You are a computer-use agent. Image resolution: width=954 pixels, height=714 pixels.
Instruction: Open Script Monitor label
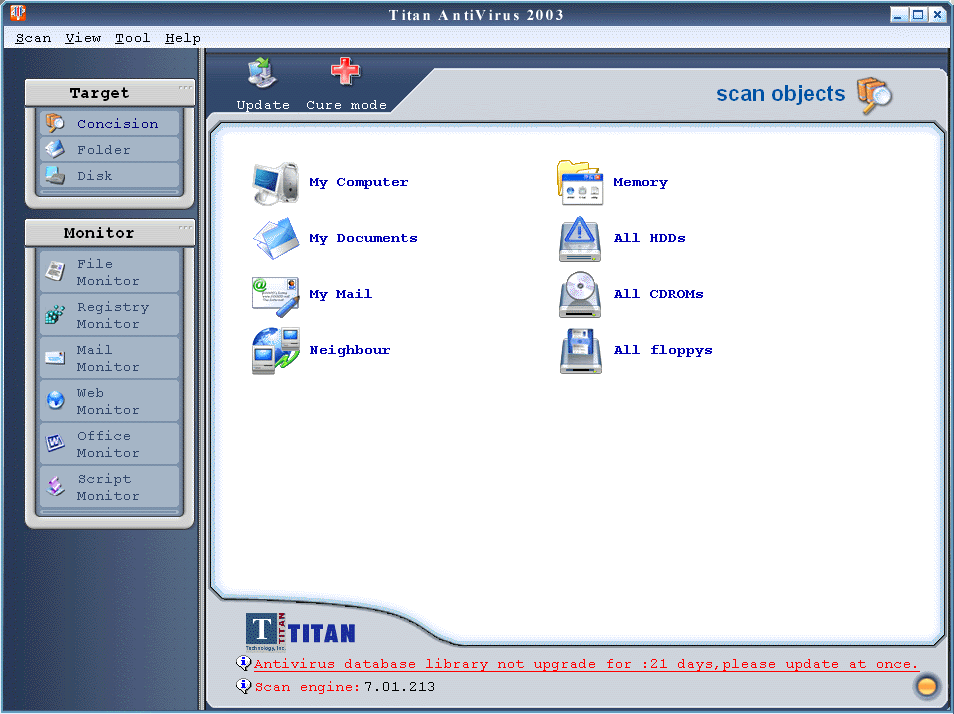(108, 488)
